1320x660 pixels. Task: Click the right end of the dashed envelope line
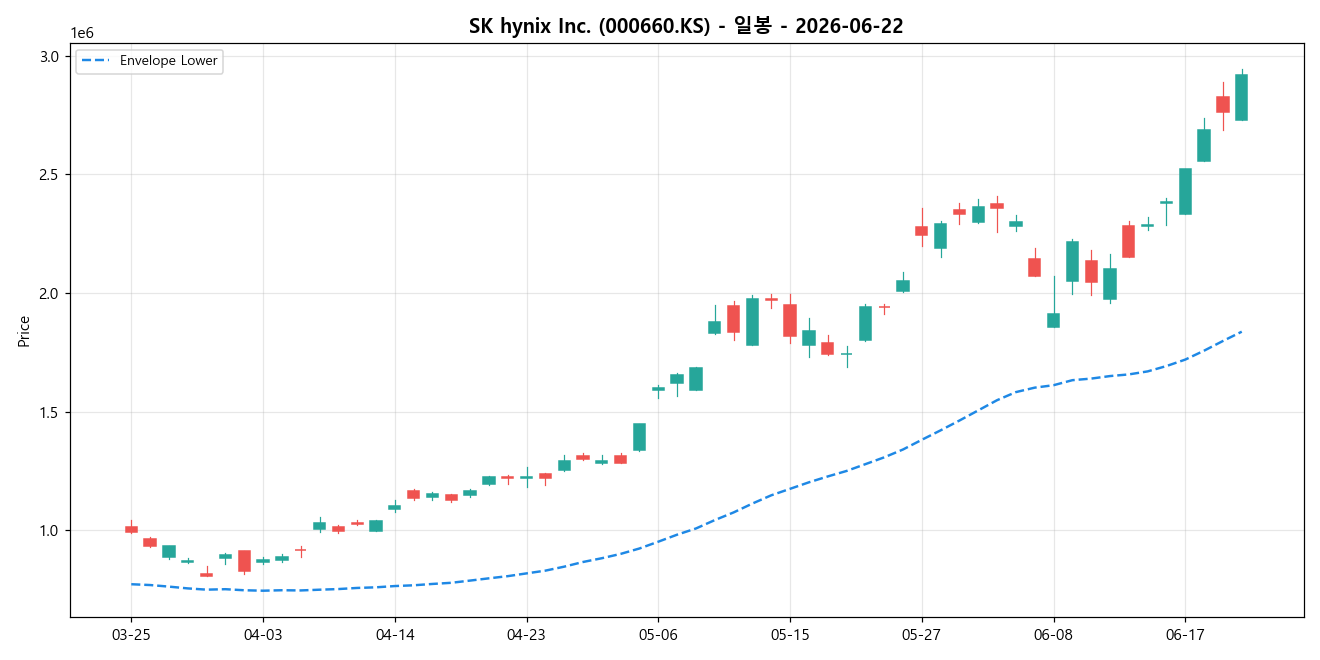pyautogui.click(x=1240, y=332)
